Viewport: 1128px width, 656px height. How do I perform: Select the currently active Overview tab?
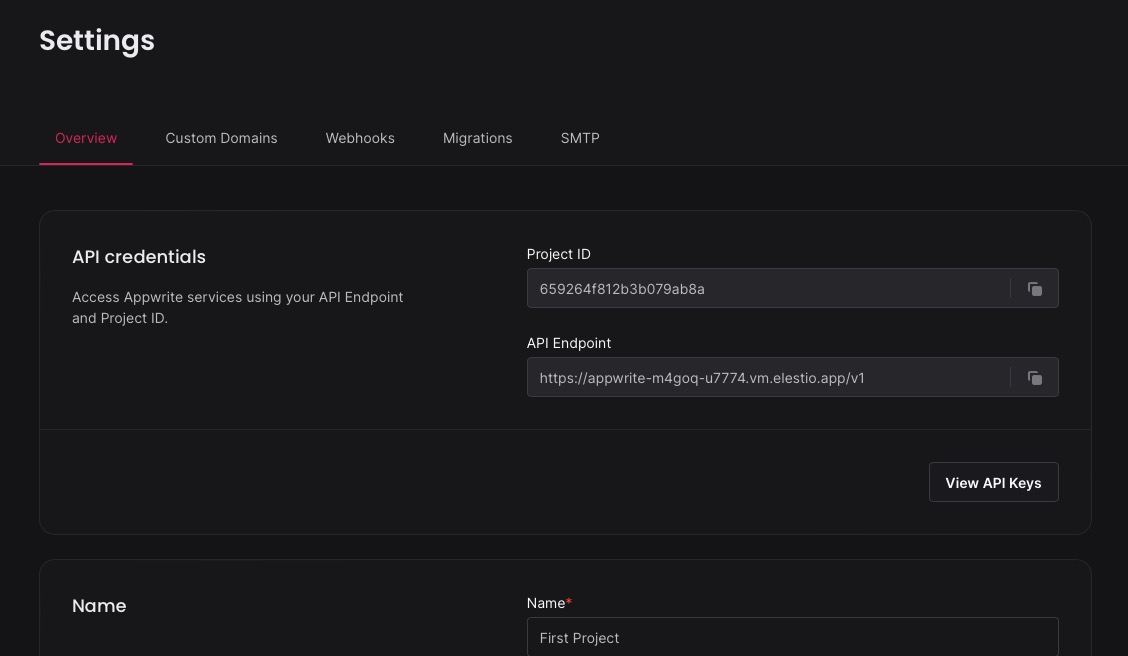pos(86,138)
